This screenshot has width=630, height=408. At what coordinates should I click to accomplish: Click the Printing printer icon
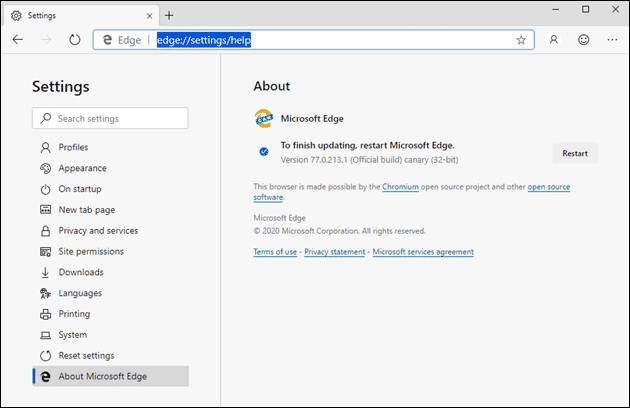[45, 314]
